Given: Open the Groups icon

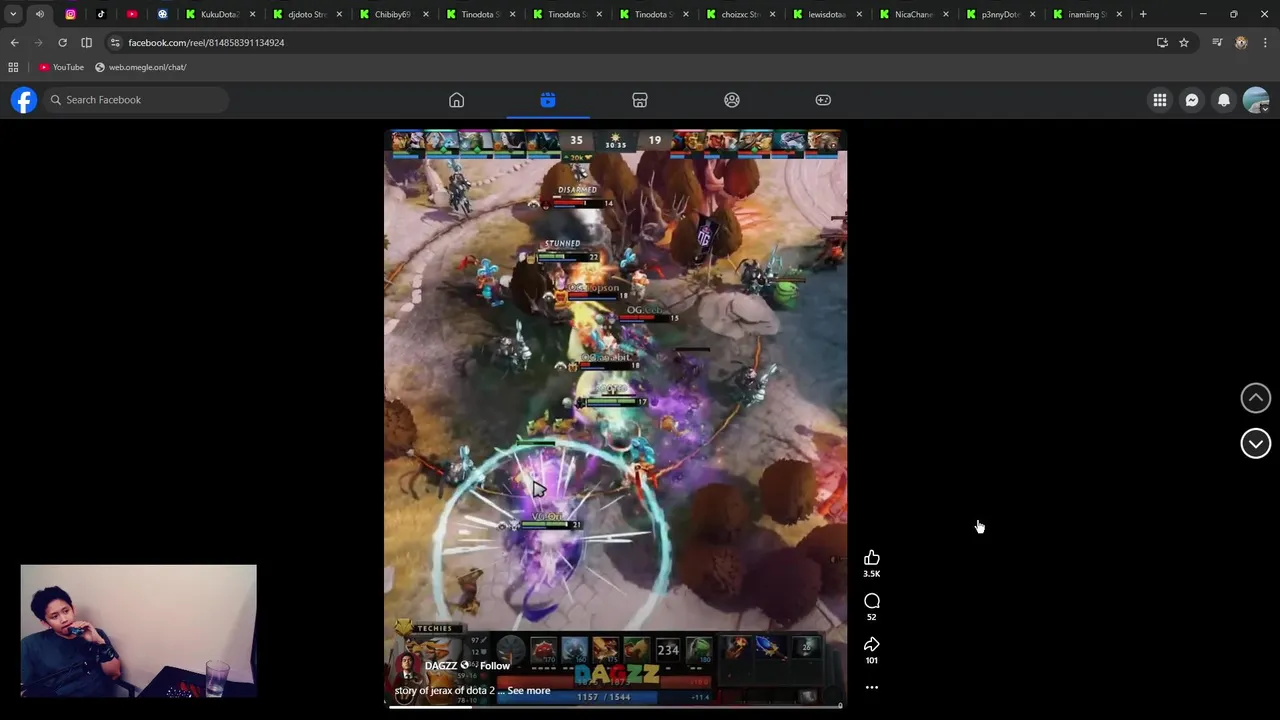Looking at the screenshot, I should (732, 100).
